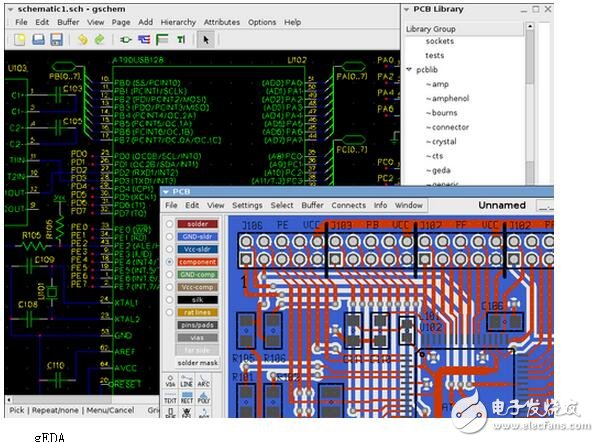This screenshot has height=442, width=599.
Task: Select the Vcc-sldr layer radio button
Action: tap(169, 249)
